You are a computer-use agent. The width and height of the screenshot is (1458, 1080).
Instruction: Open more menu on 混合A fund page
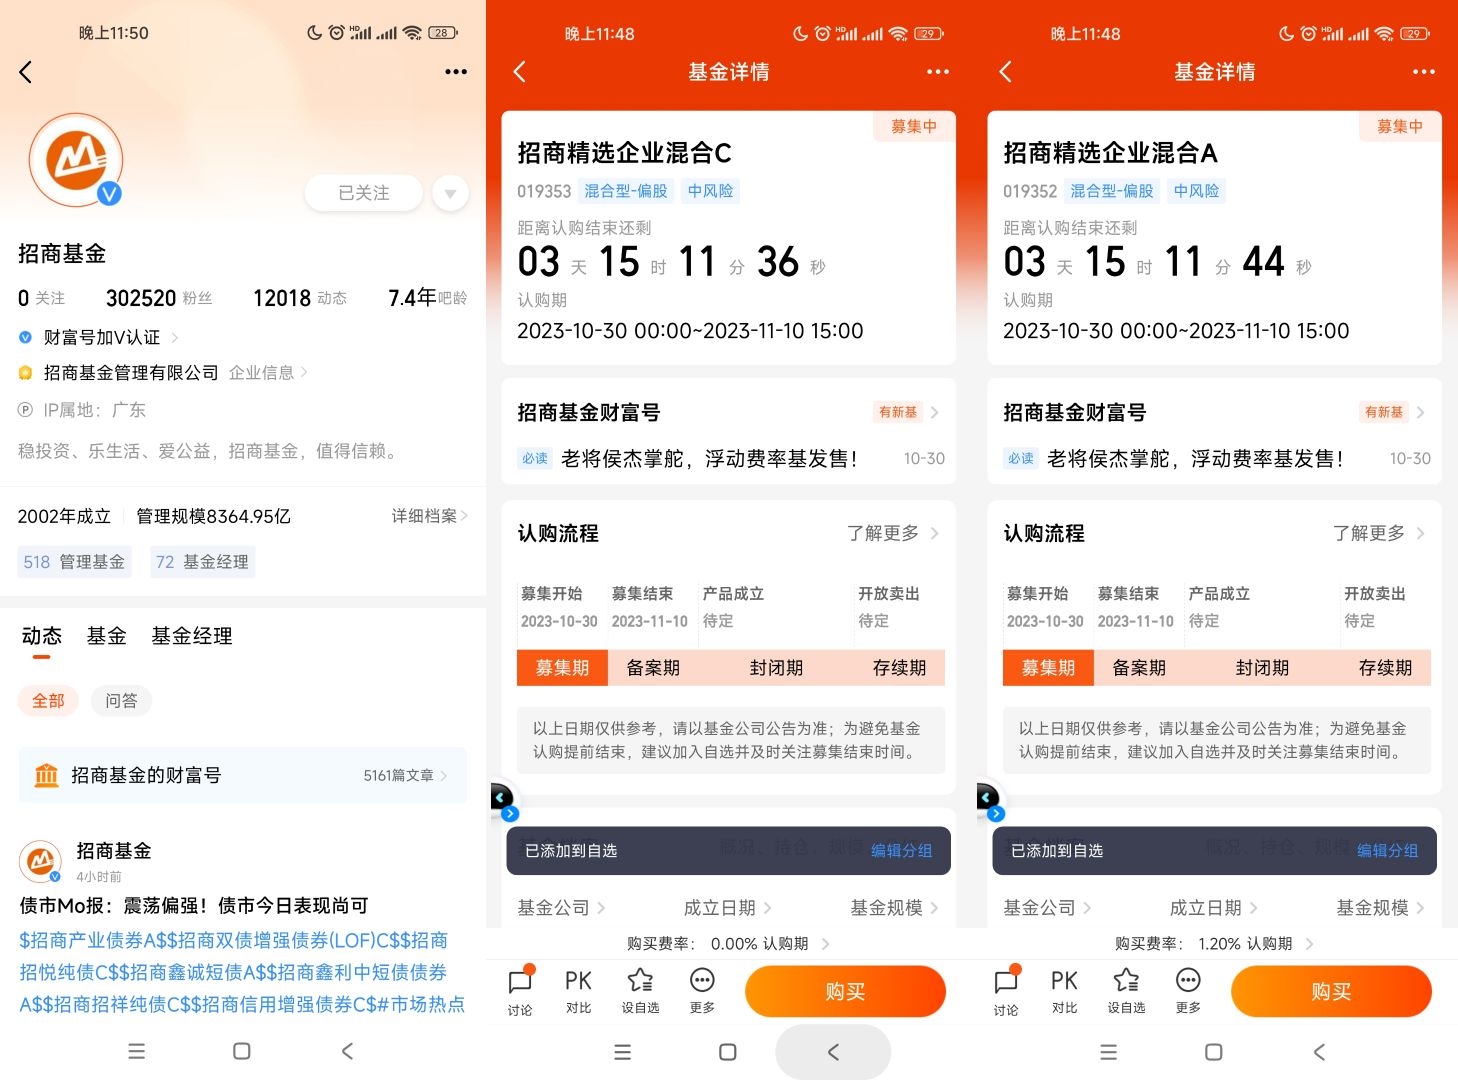pos(1424,72)
